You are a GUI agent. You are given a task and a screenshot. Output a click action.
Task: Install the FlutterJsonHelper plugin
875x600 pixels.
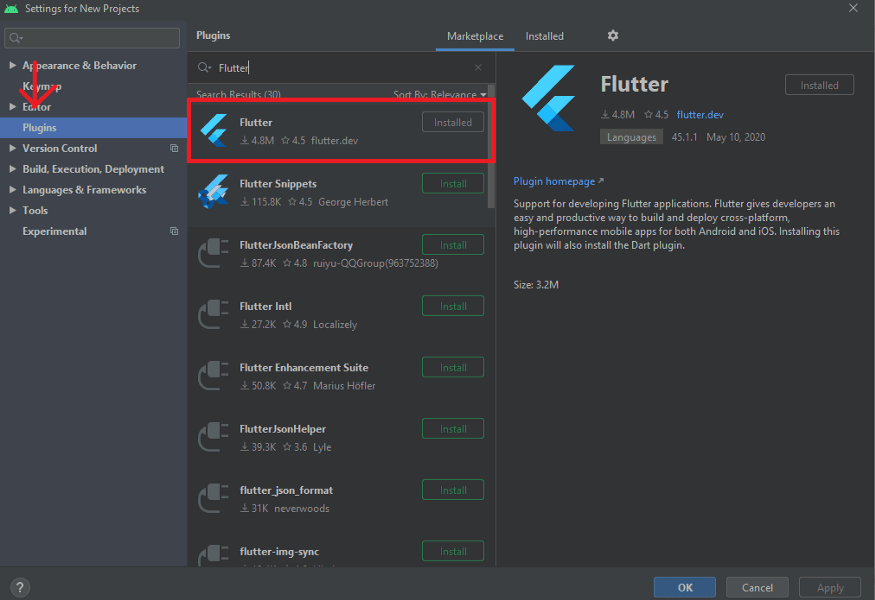click(453, 429)
